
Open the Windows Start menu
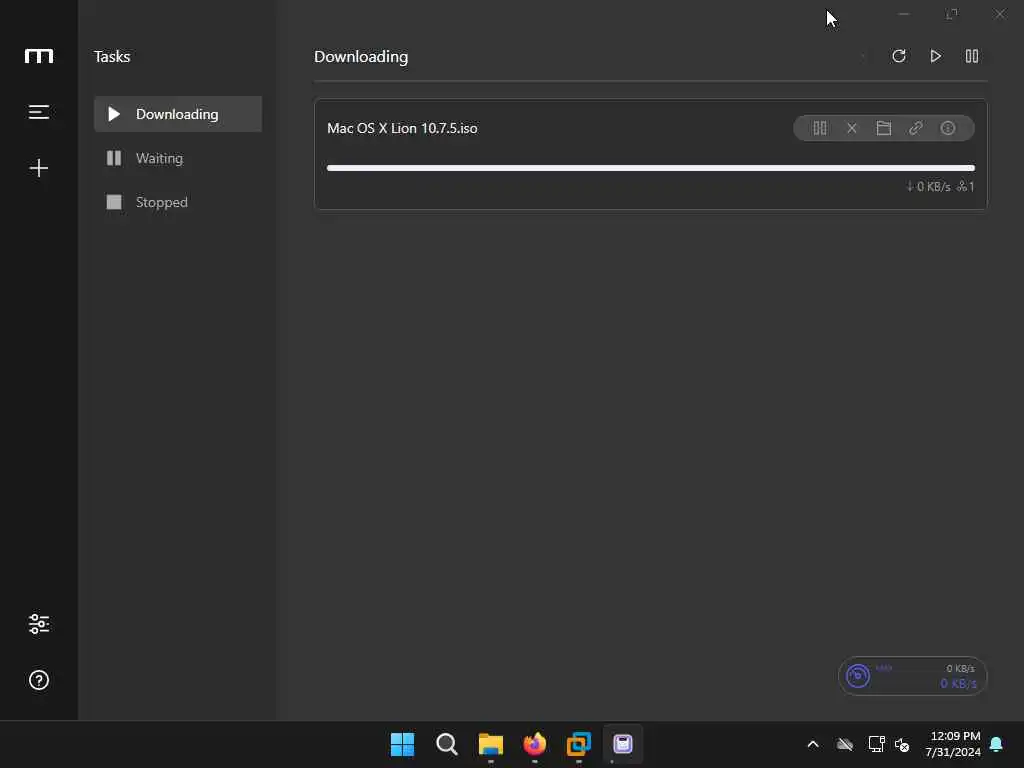point(402,744)
